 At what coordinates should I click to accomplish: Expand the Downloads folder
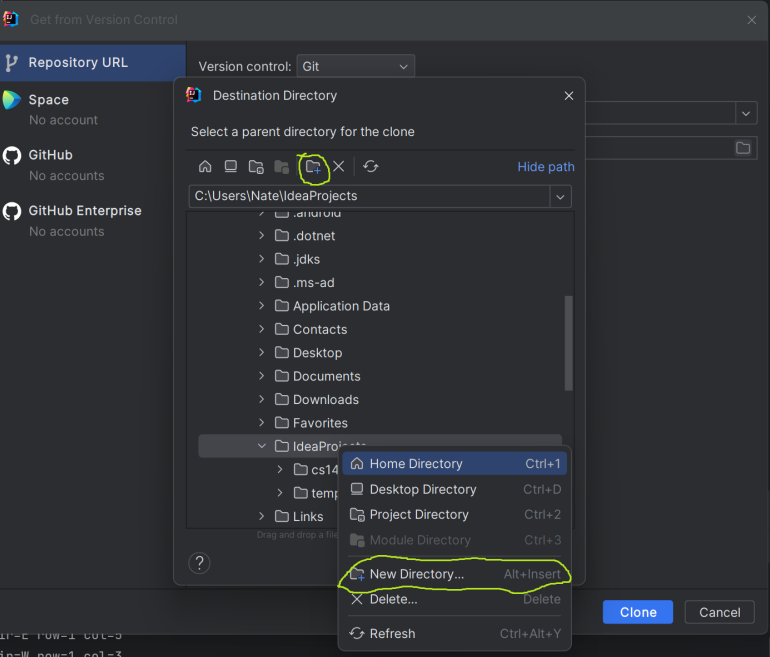(x=262, y=399)
